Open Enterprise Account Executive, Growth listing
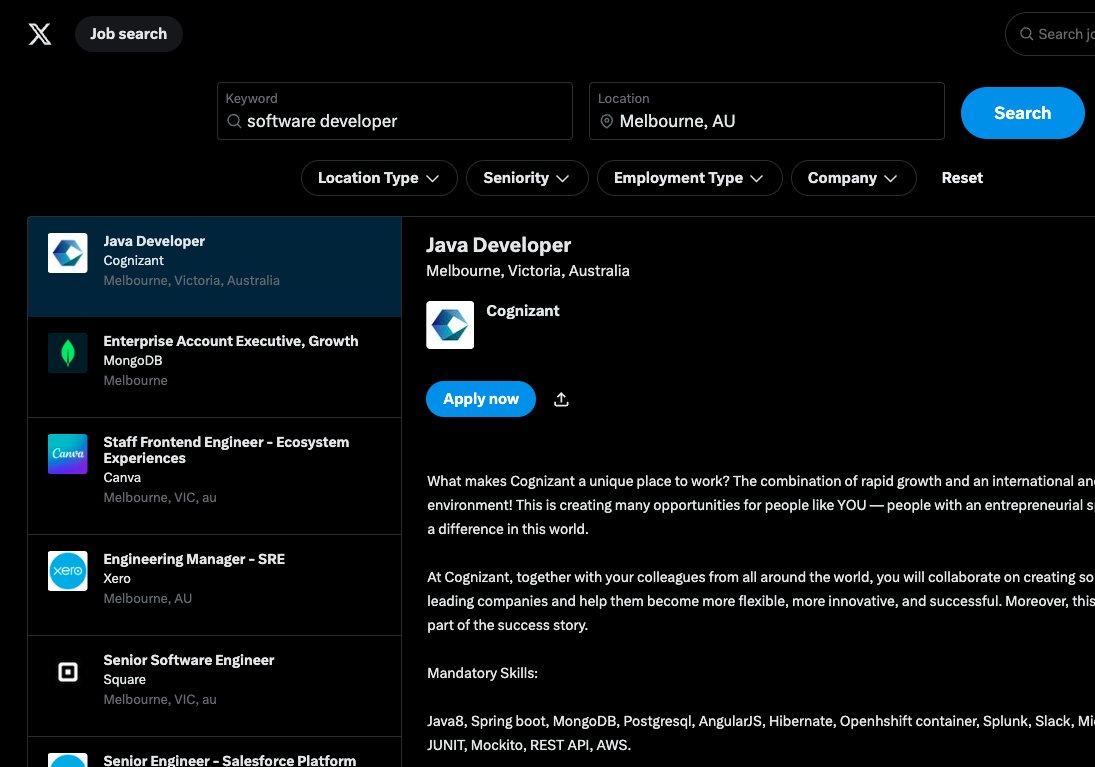The height and width of the screenshot is (767, 1095). pyautogui.click(x=214, y=367)
